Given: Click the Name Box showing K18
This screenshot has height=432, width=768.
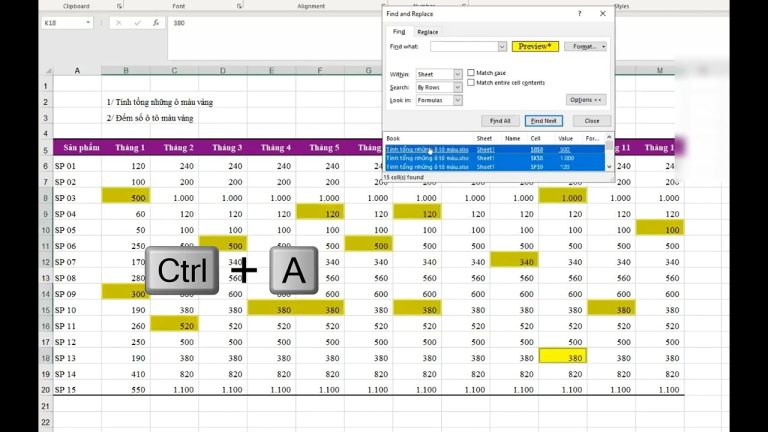Looking at the screenshot, I should tap(63, 23).
